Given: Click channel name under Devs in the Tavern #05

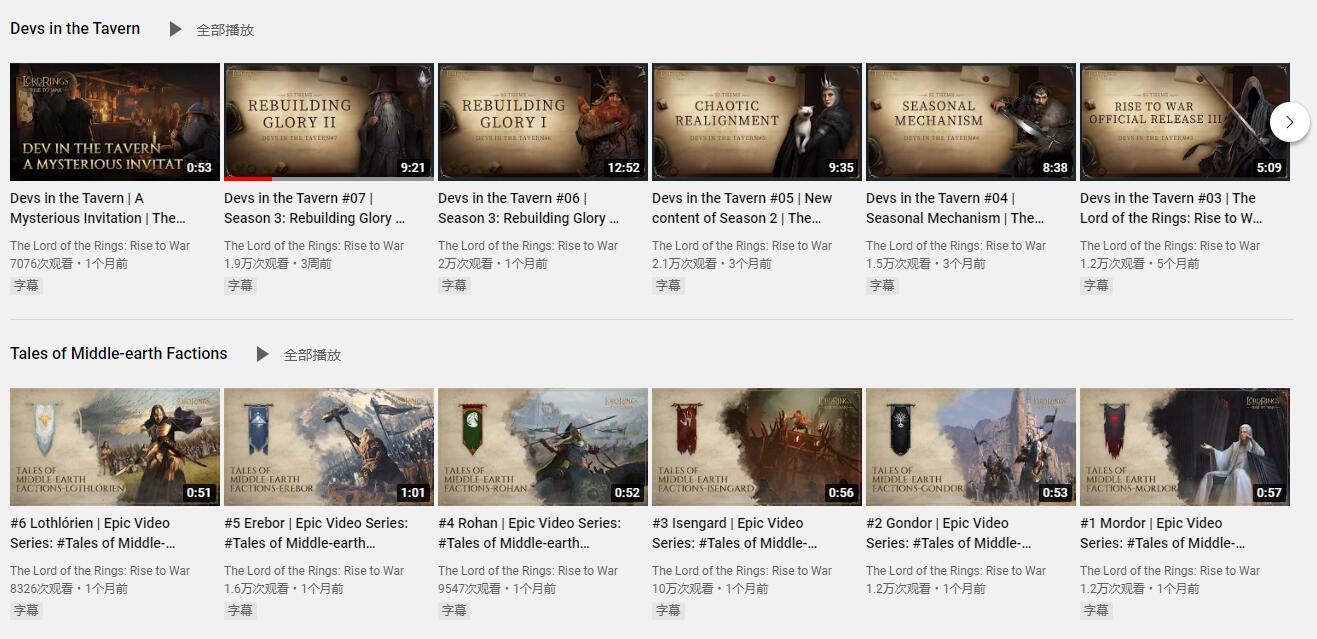Looking at the screenshot, I should 742,246.
